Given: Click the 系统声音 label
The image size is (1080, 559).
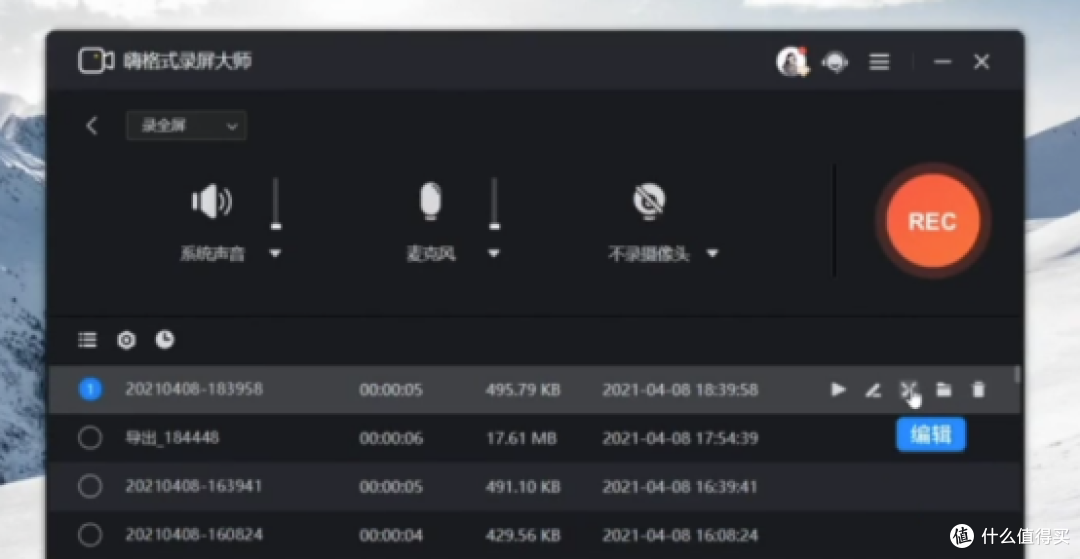Looking at the screenshot, I should pos(212,254).
